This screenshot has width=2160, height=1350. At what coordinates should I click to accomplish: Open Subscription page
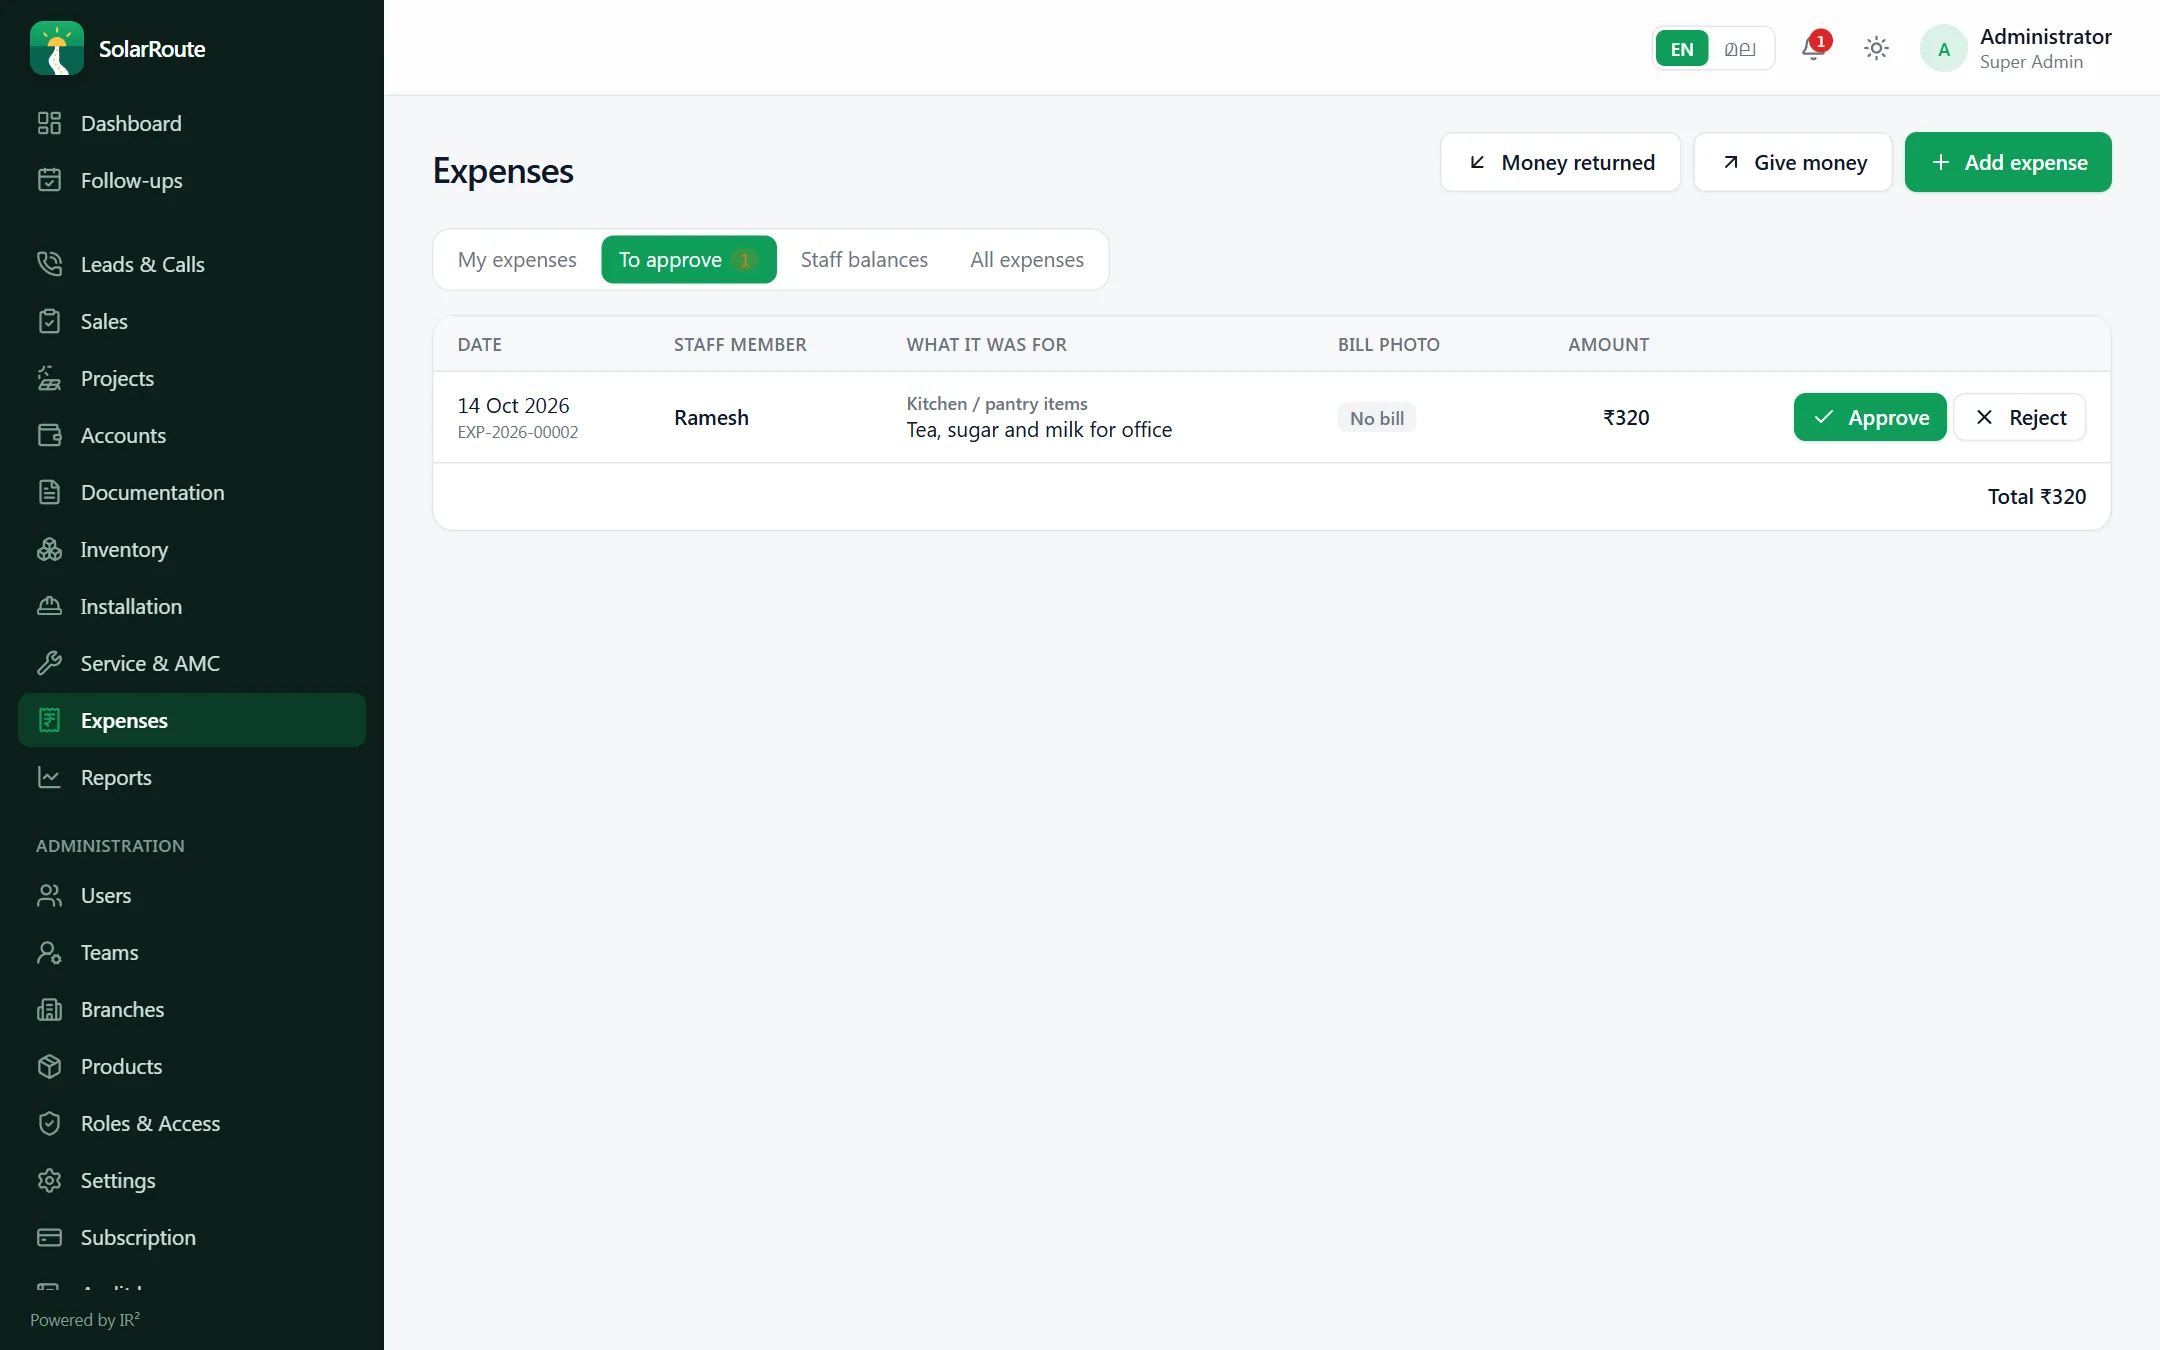192,1237
